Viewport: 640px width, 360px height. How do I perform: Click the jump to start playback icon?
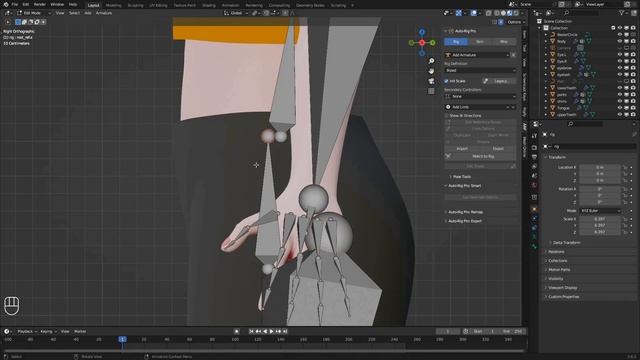click(x=251, y=331)
